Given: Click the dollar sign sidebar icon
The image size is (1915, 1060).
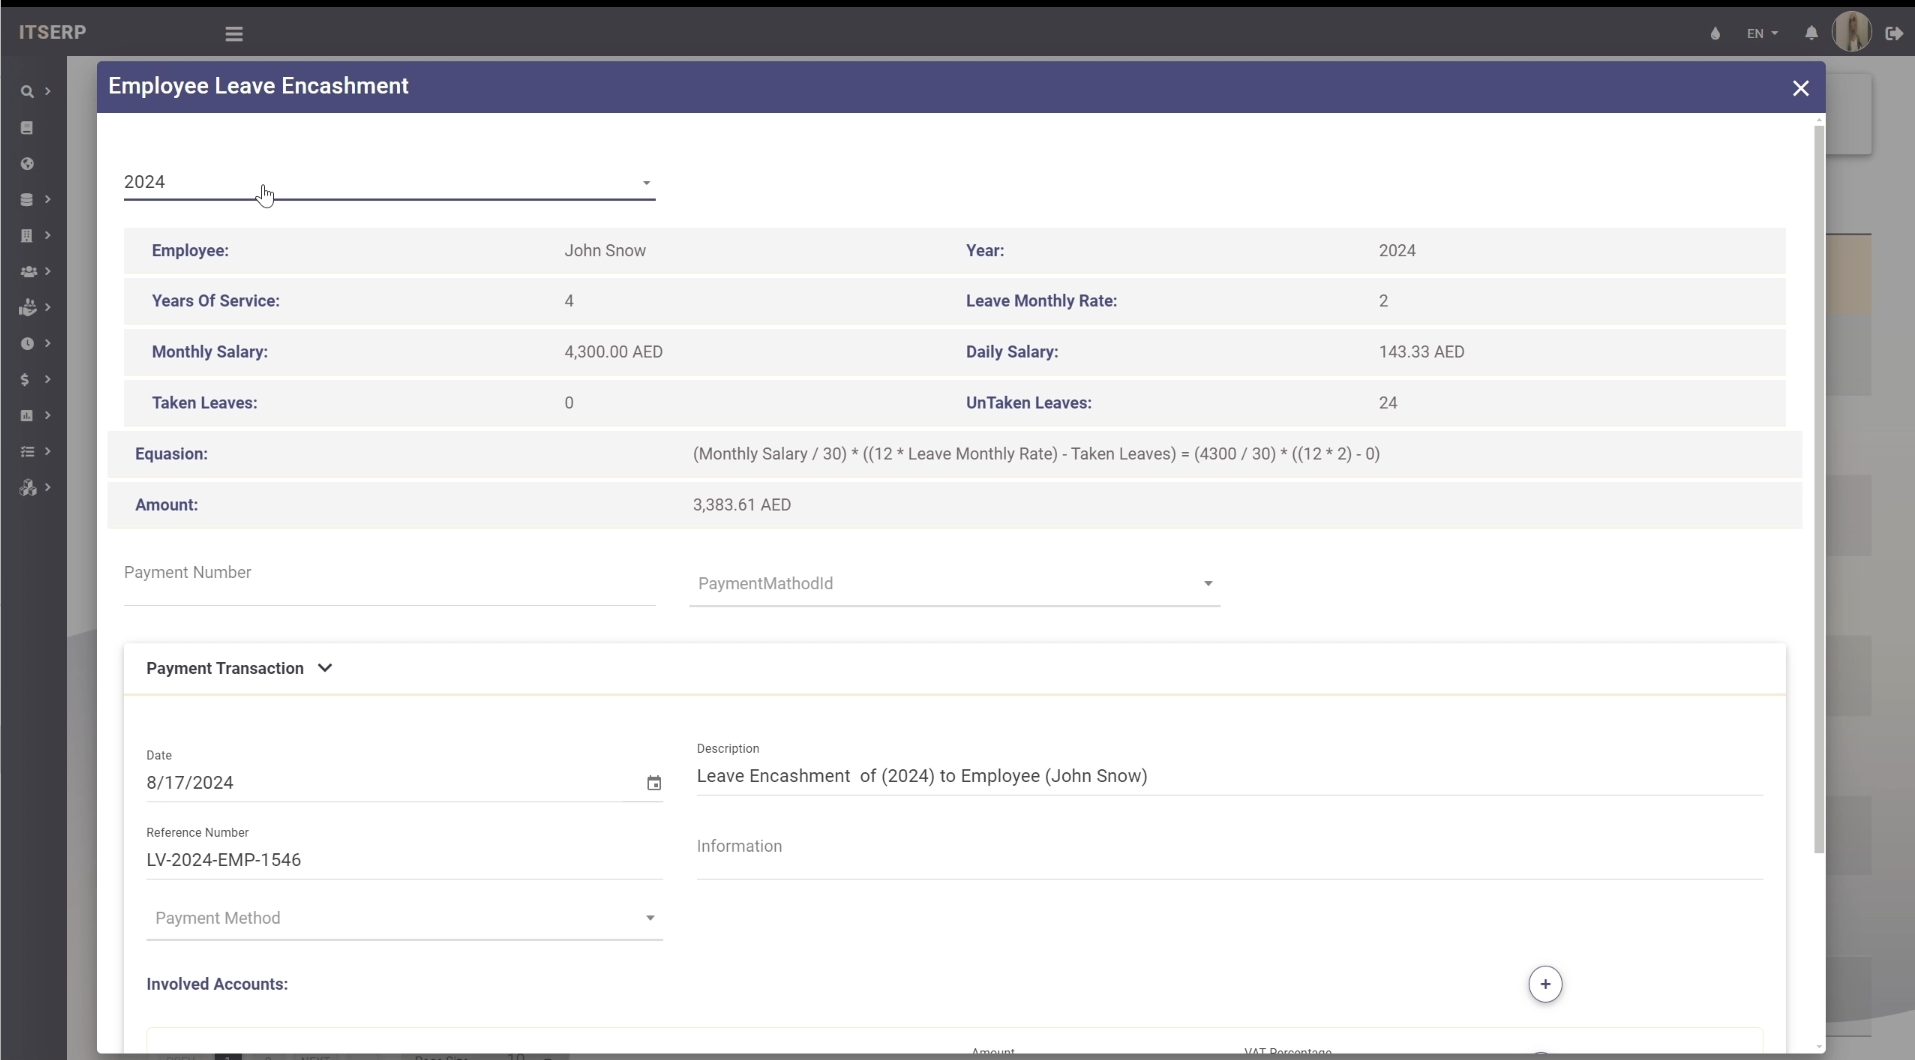Looking at the screenshot, I should 25,380.
